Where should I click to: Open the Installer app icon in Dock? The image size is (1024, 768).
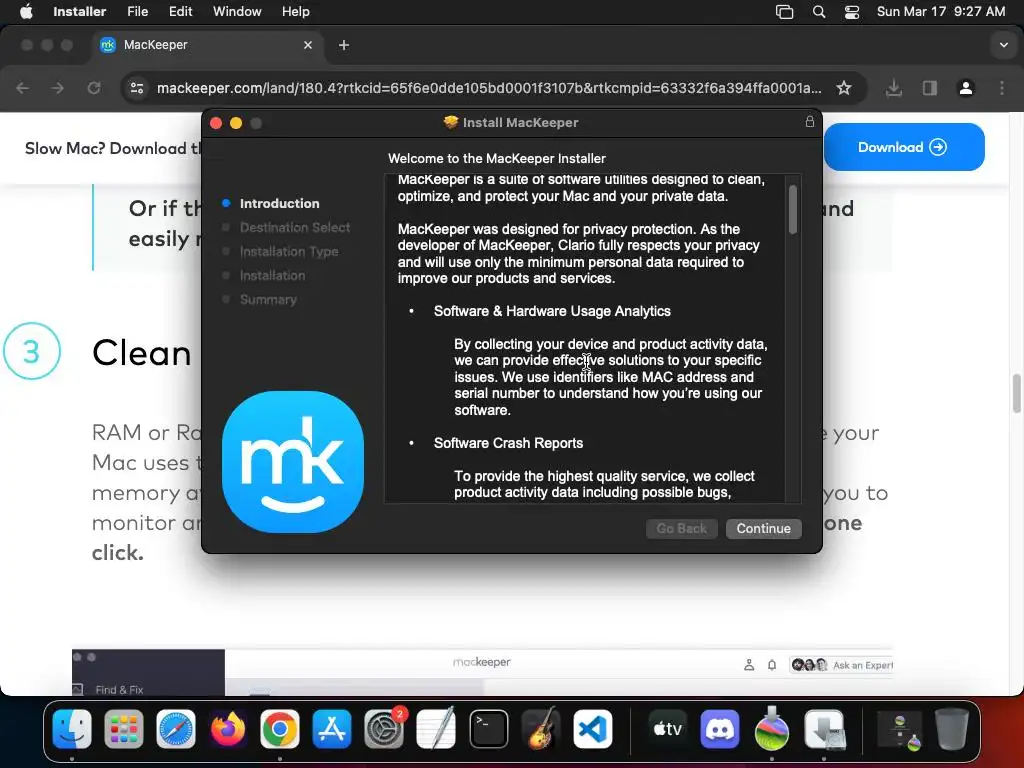[x=824, y=729]
